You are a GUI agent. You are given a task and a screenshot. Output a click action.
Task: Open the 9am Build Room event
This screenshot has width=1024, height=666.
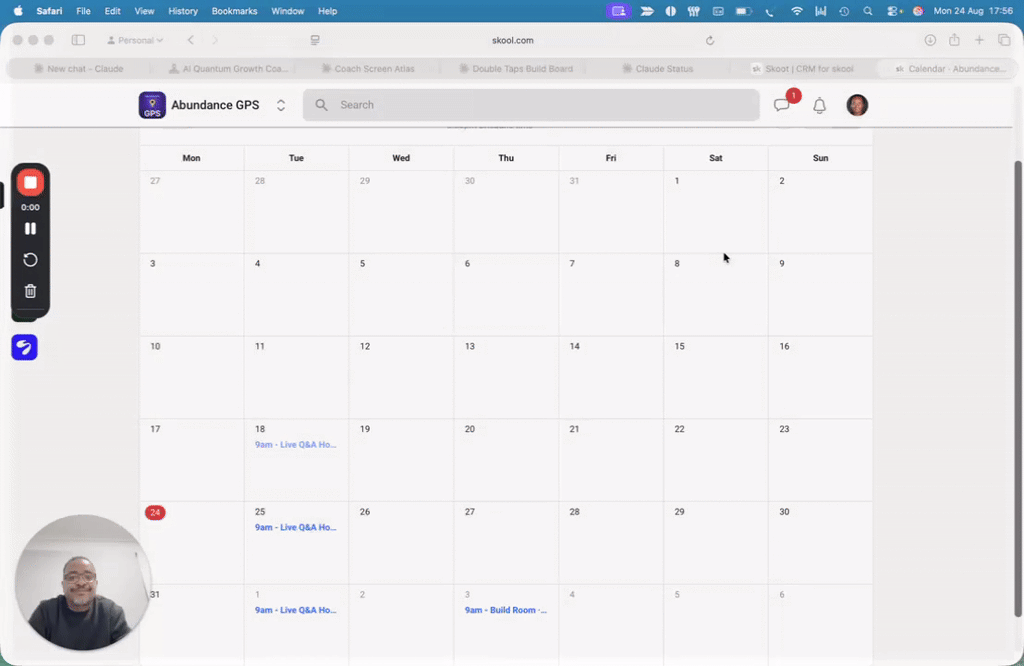coord(505,610)
